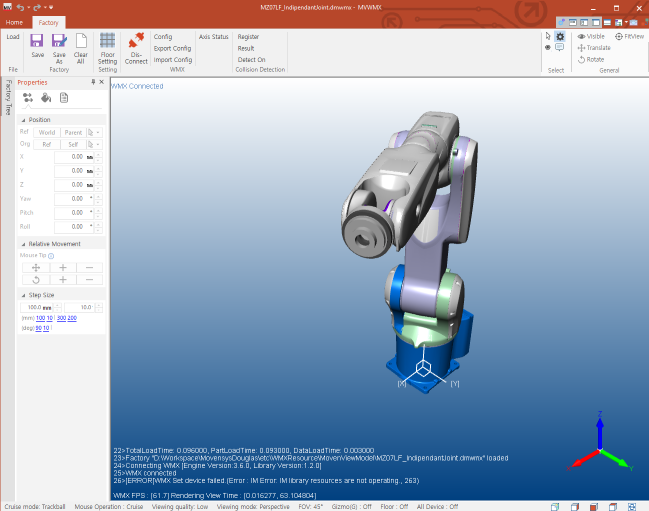Switch to the Factory ribbon tab
The image size is (649, 511).
coord(48,22)
